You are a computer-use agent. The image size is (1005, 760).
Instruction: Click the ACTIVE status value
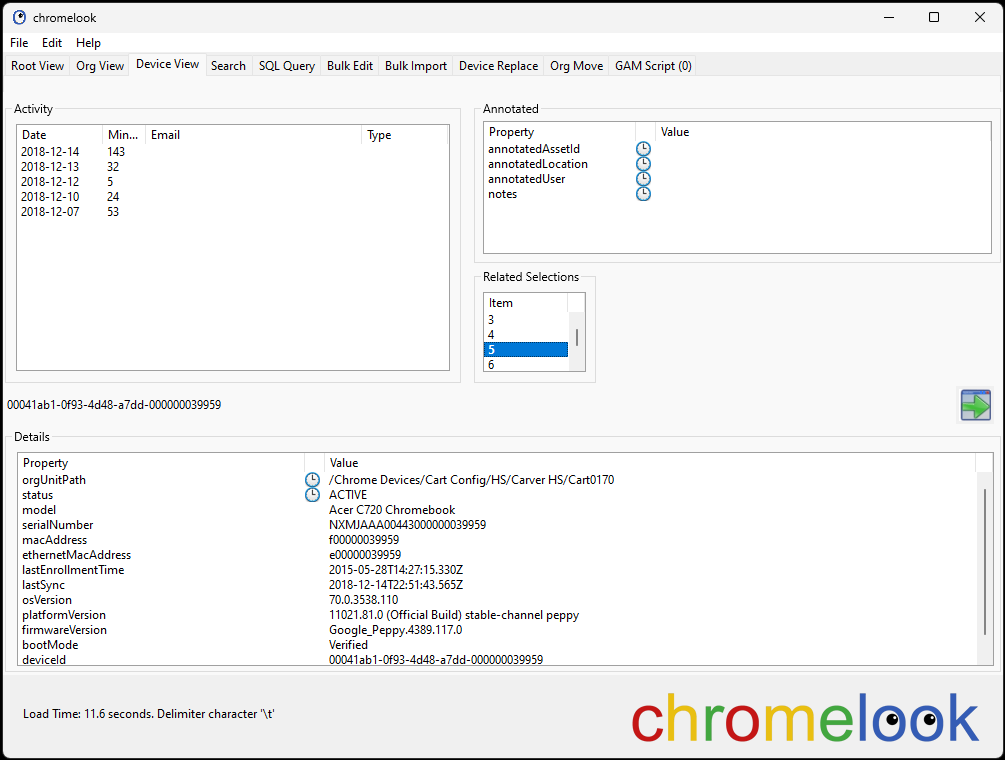[x=348, y=495]
